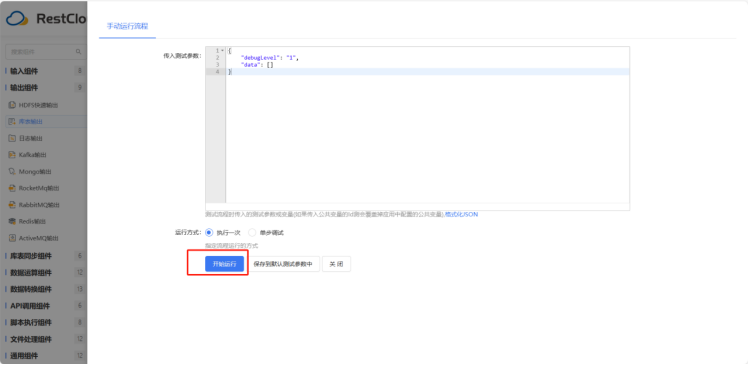Click the Mongo输出 component icon

(12, 171)
